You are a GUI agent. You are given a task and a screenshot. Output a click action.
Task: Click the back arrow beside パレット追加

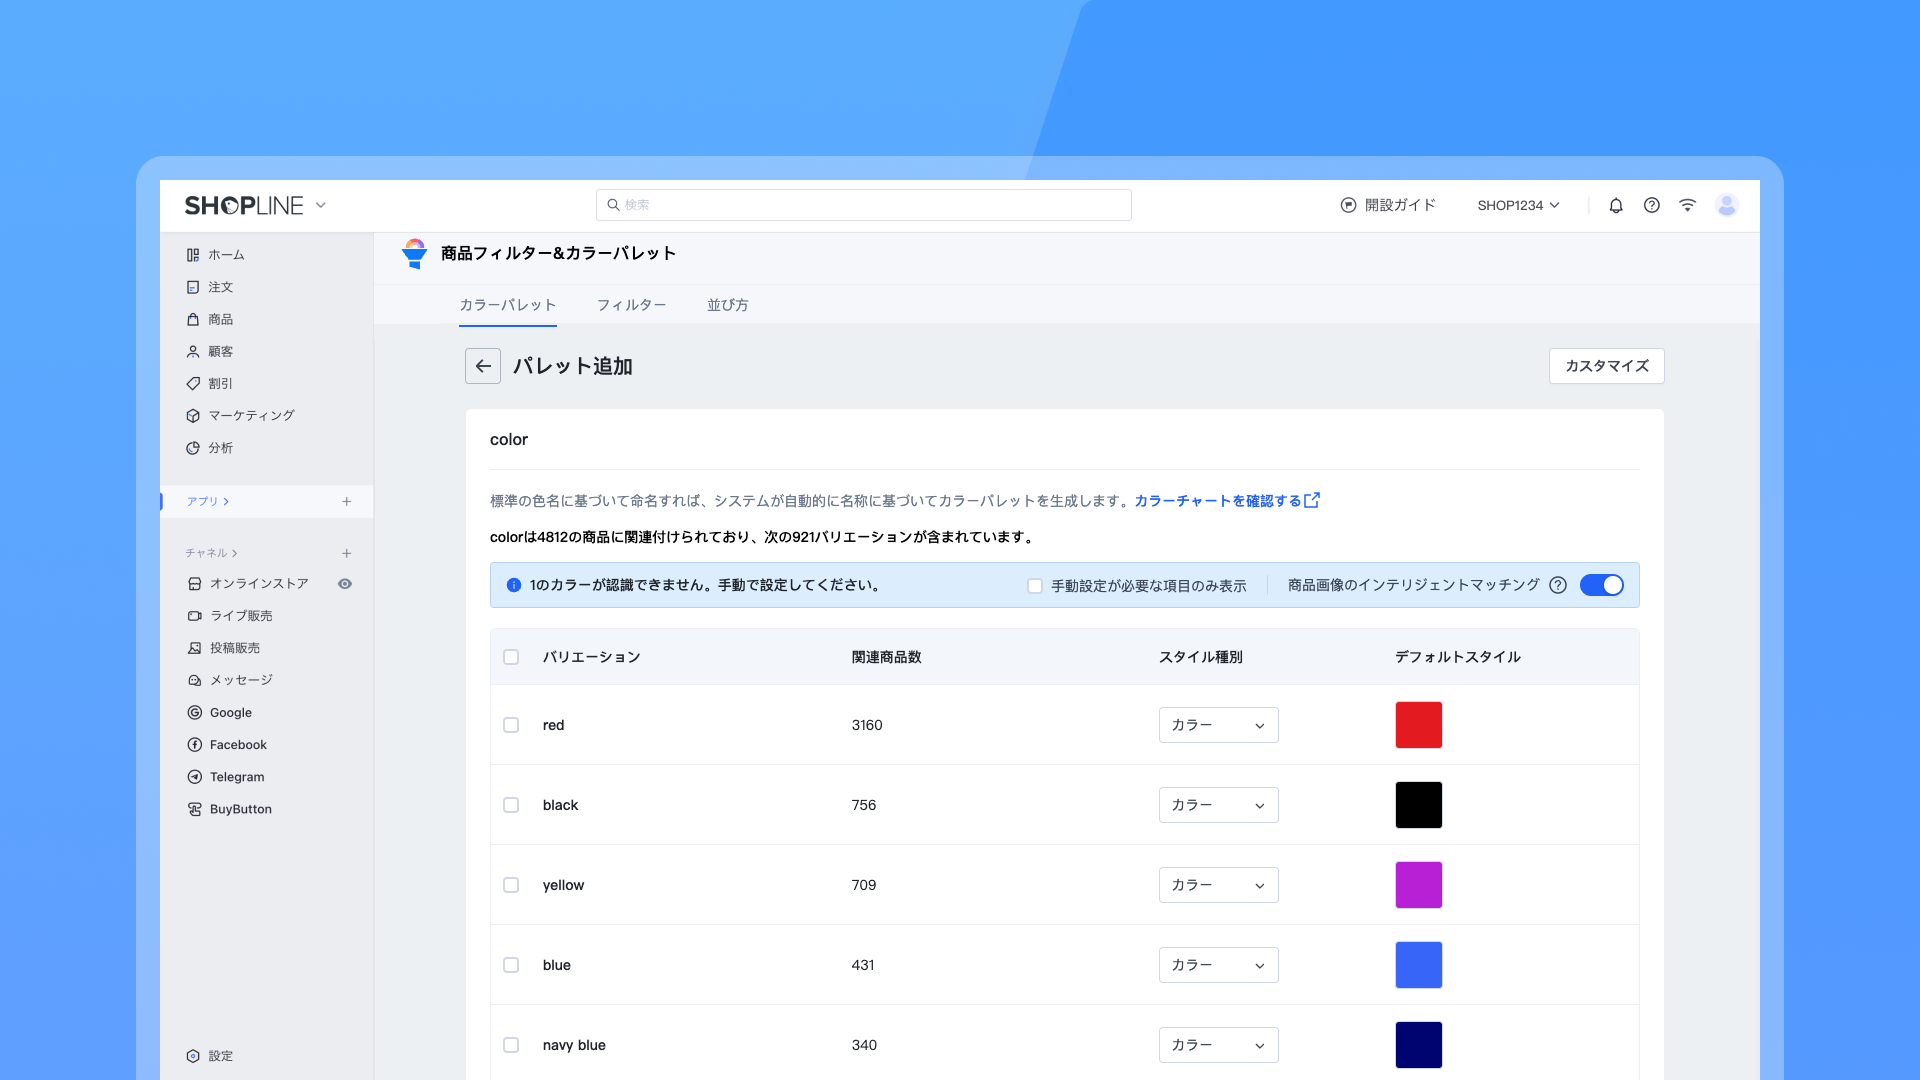click(483, 366)
